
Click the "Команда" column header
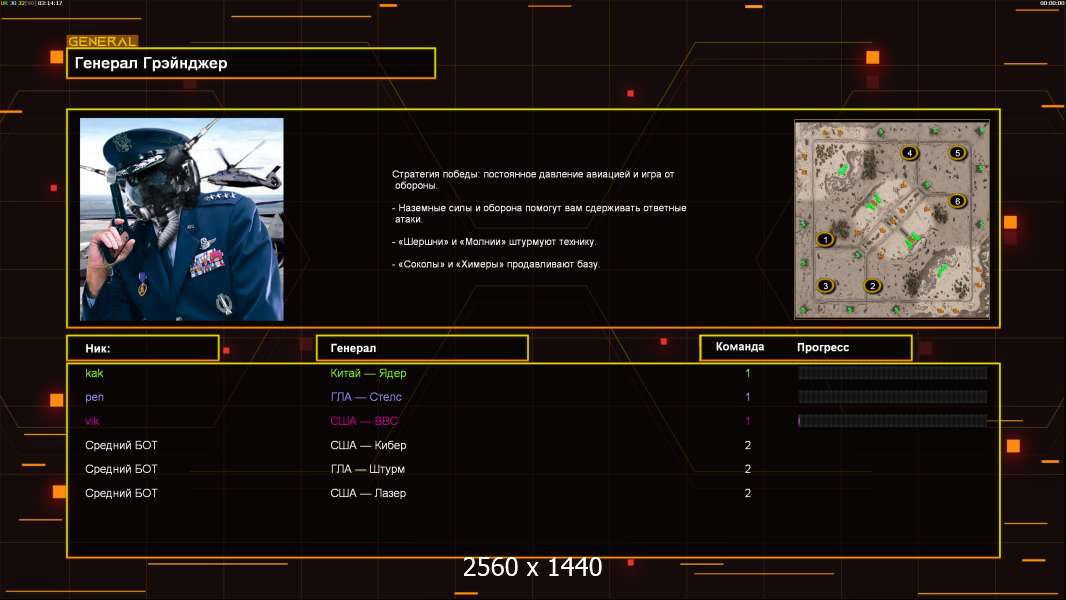740,347
